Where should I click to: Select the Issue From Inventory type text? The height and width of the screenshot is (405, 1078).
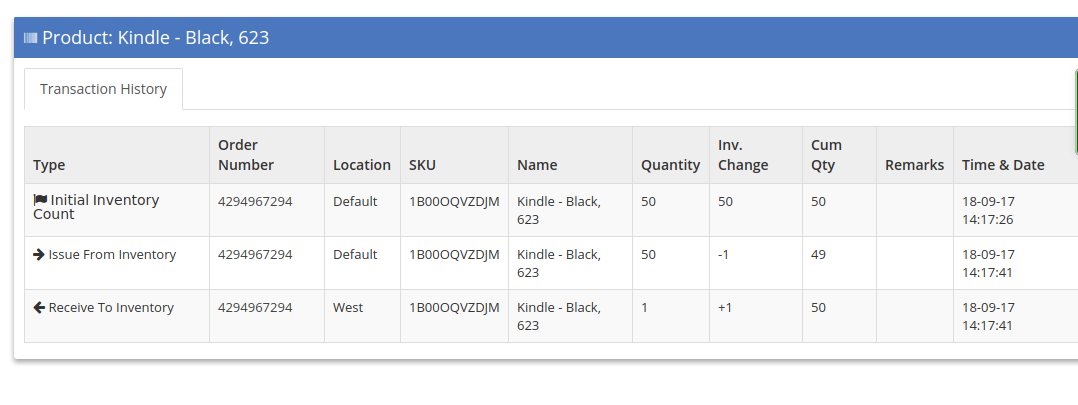(x=112, y=254)
